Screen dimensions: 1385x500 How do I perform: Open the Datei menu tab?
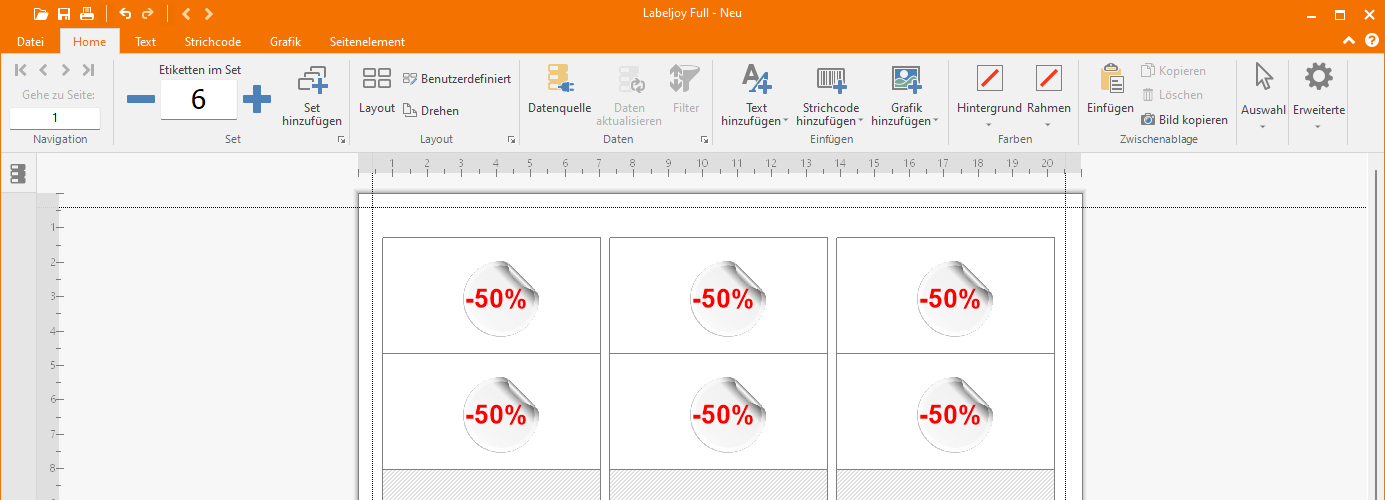click(x=30, y=42)
